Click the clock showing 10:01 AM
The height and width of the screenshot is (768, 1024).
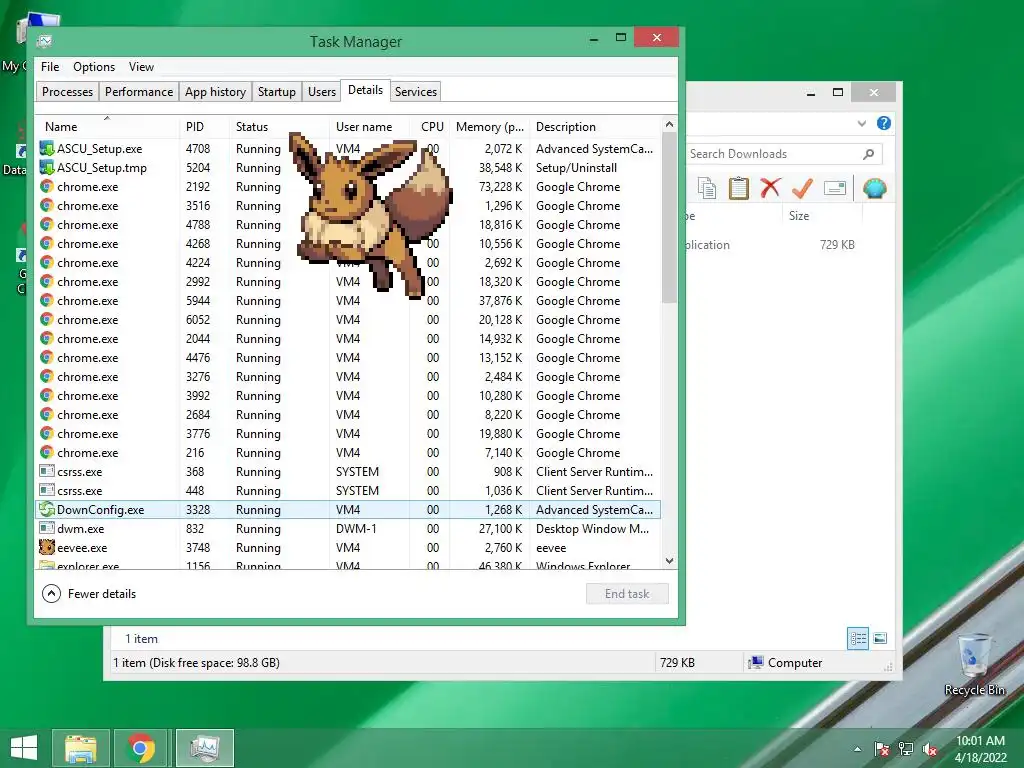[980, 741]
